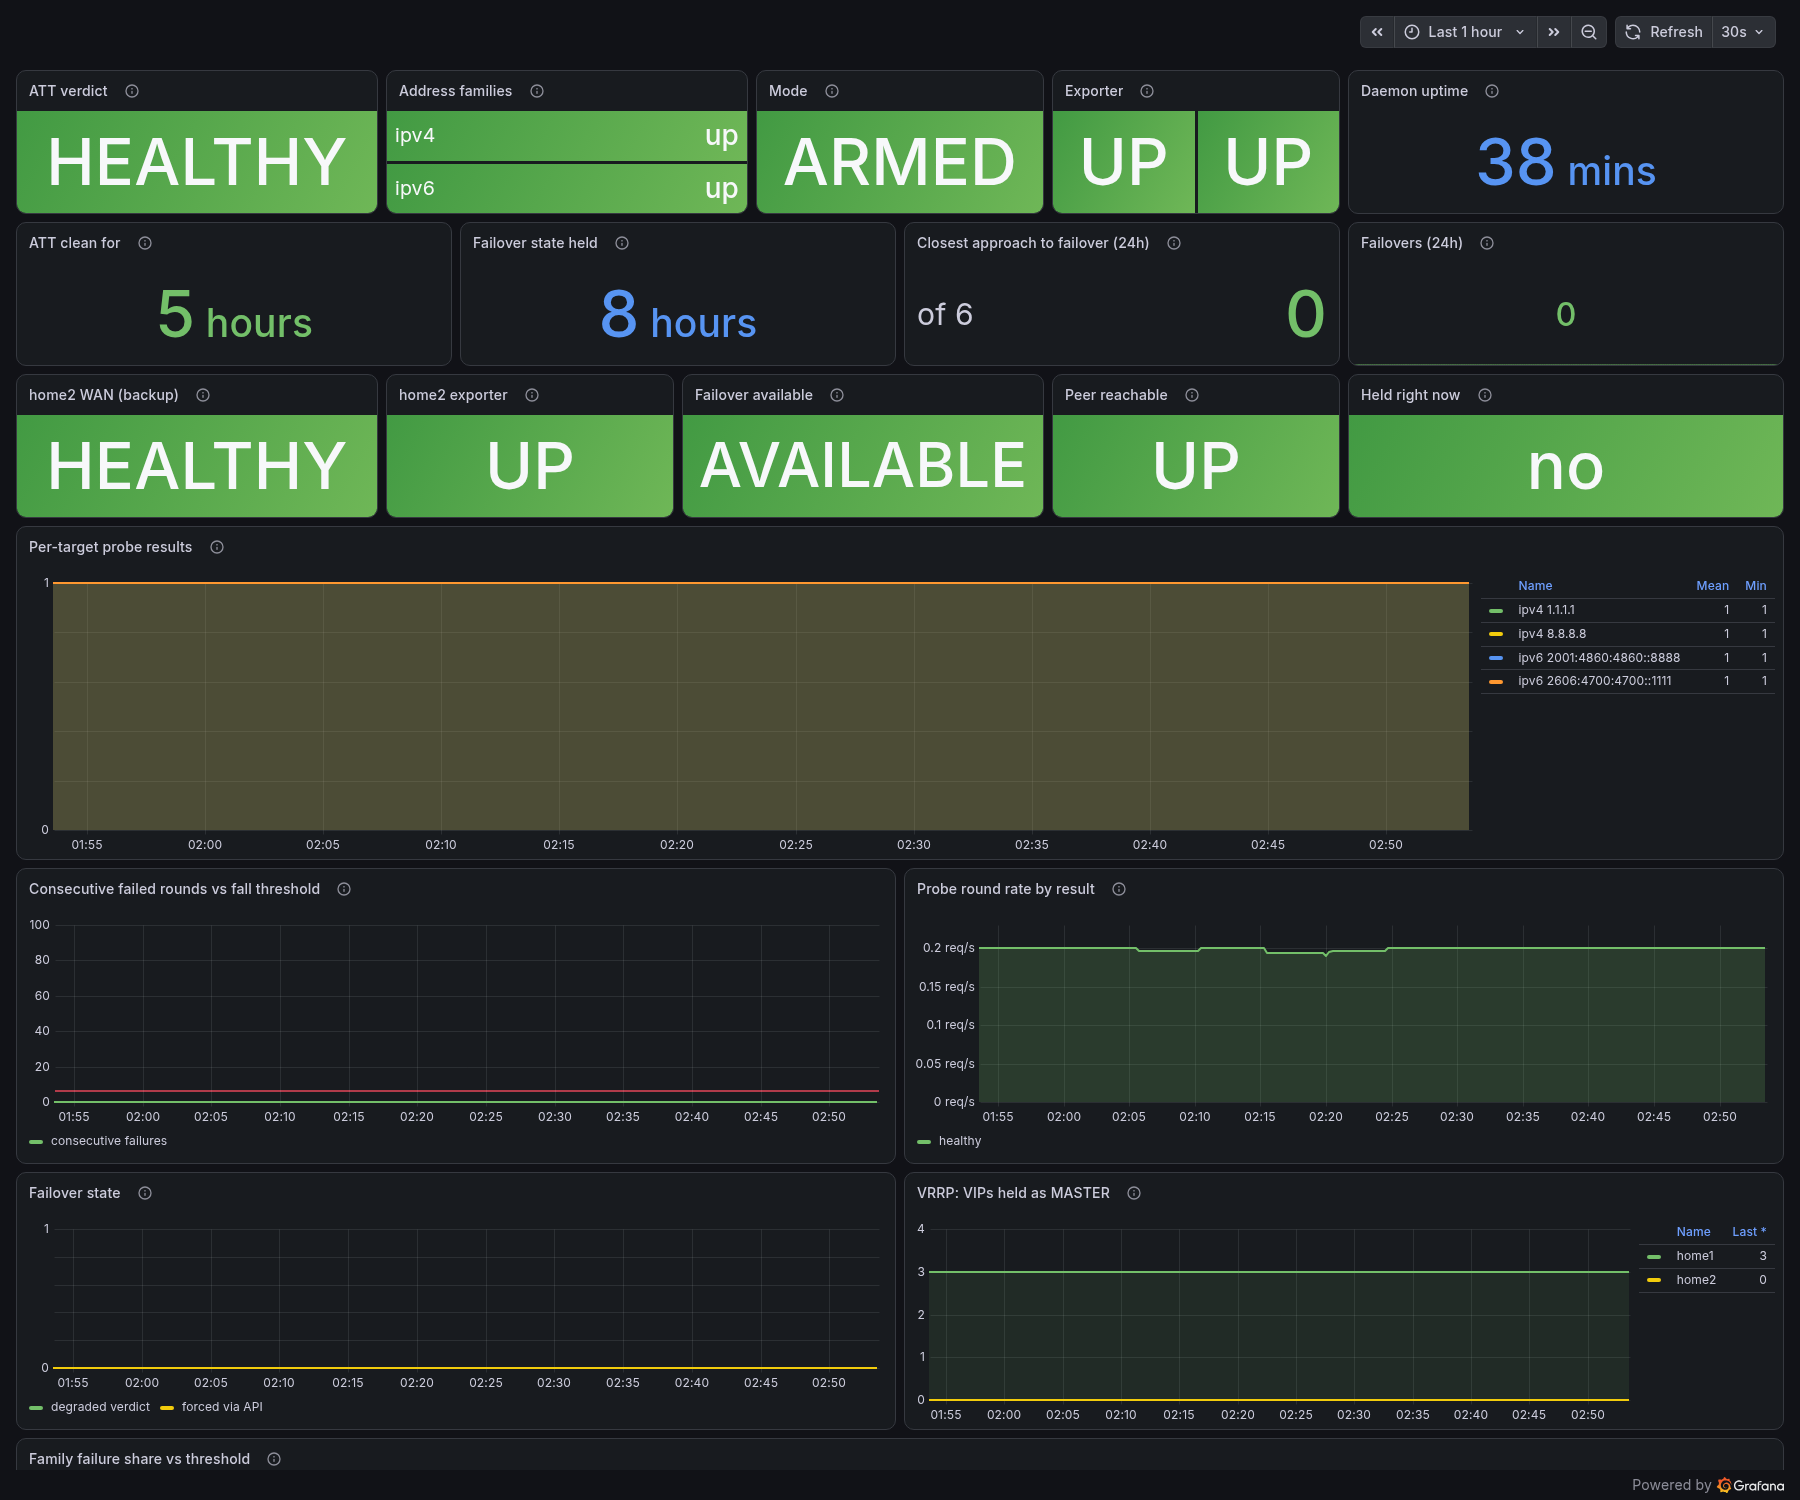Open ATT verdict panel title menu
The width and height of the screenshot is (1800, 1500).
click(x=68, y=91)
